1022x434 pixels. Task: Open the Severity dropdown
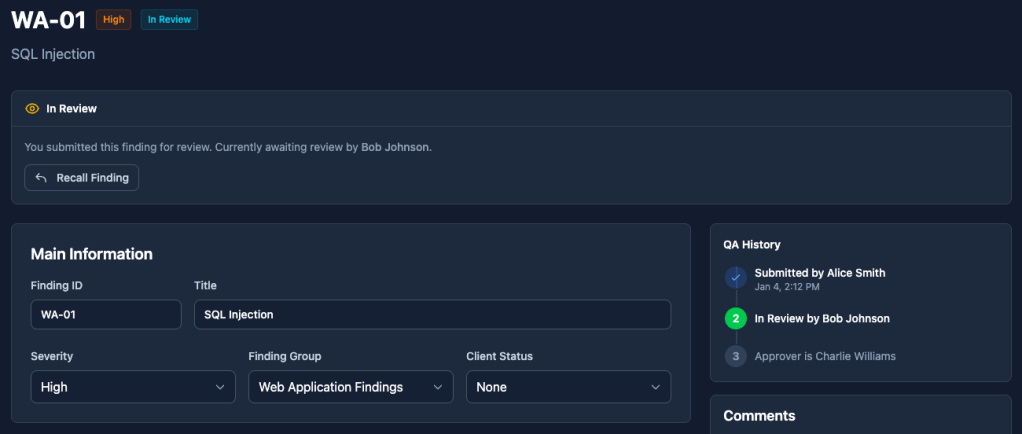point(133,387)
